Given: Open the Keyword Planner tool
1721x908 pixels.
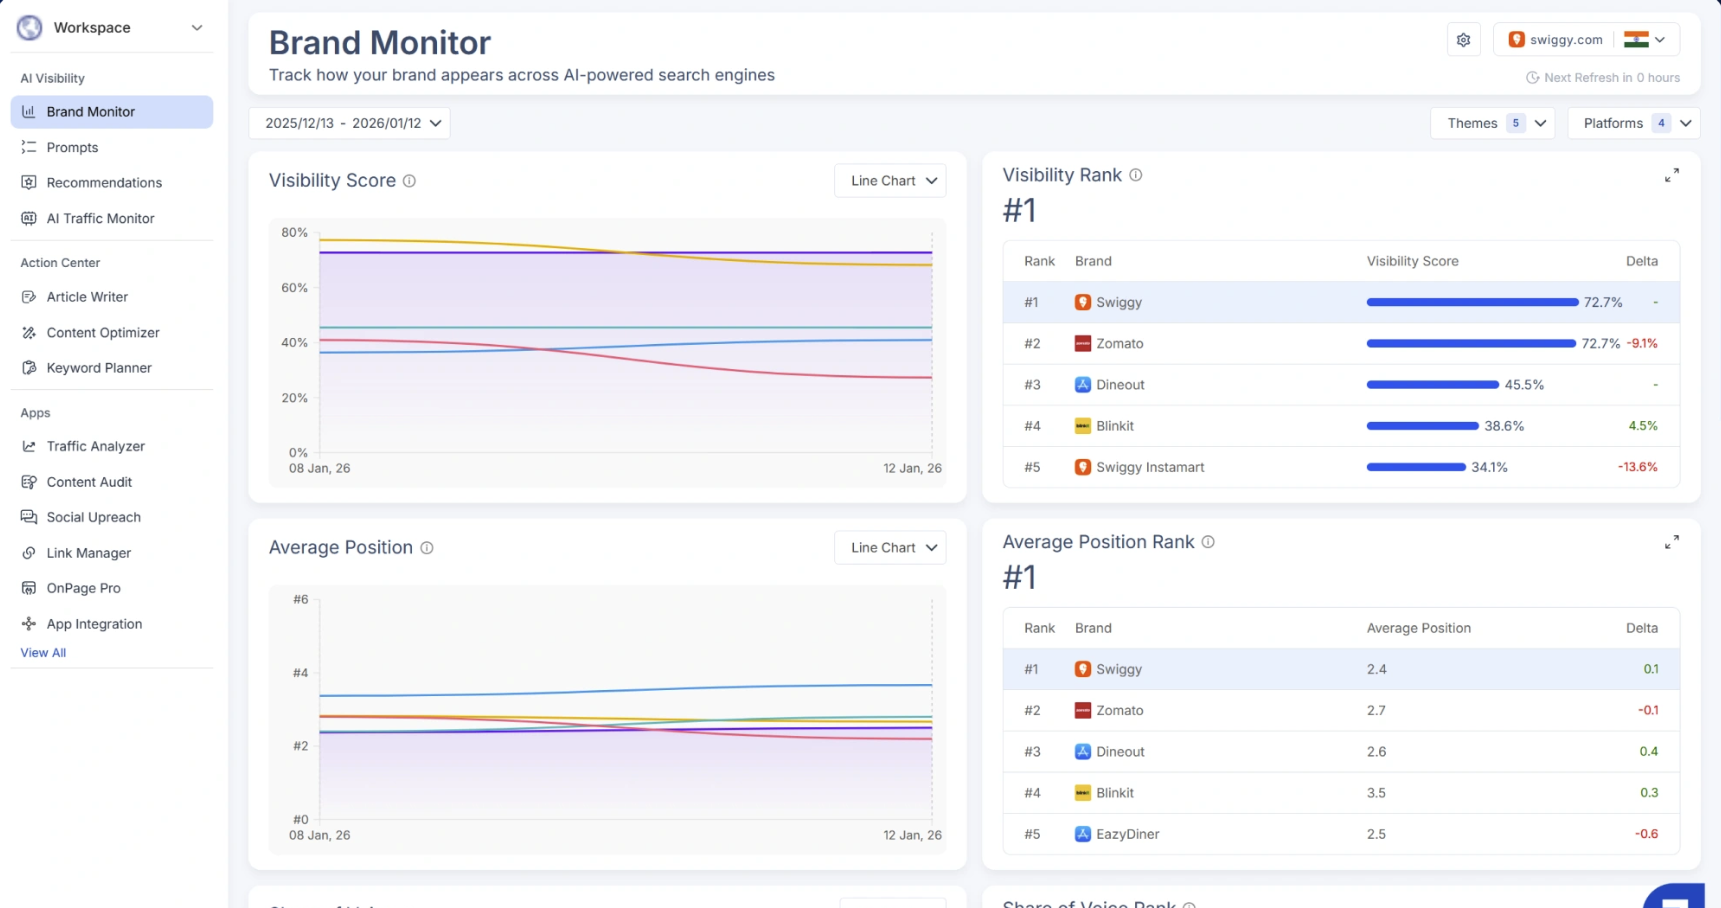Looking at the screenshot, I should coord(99,368).
